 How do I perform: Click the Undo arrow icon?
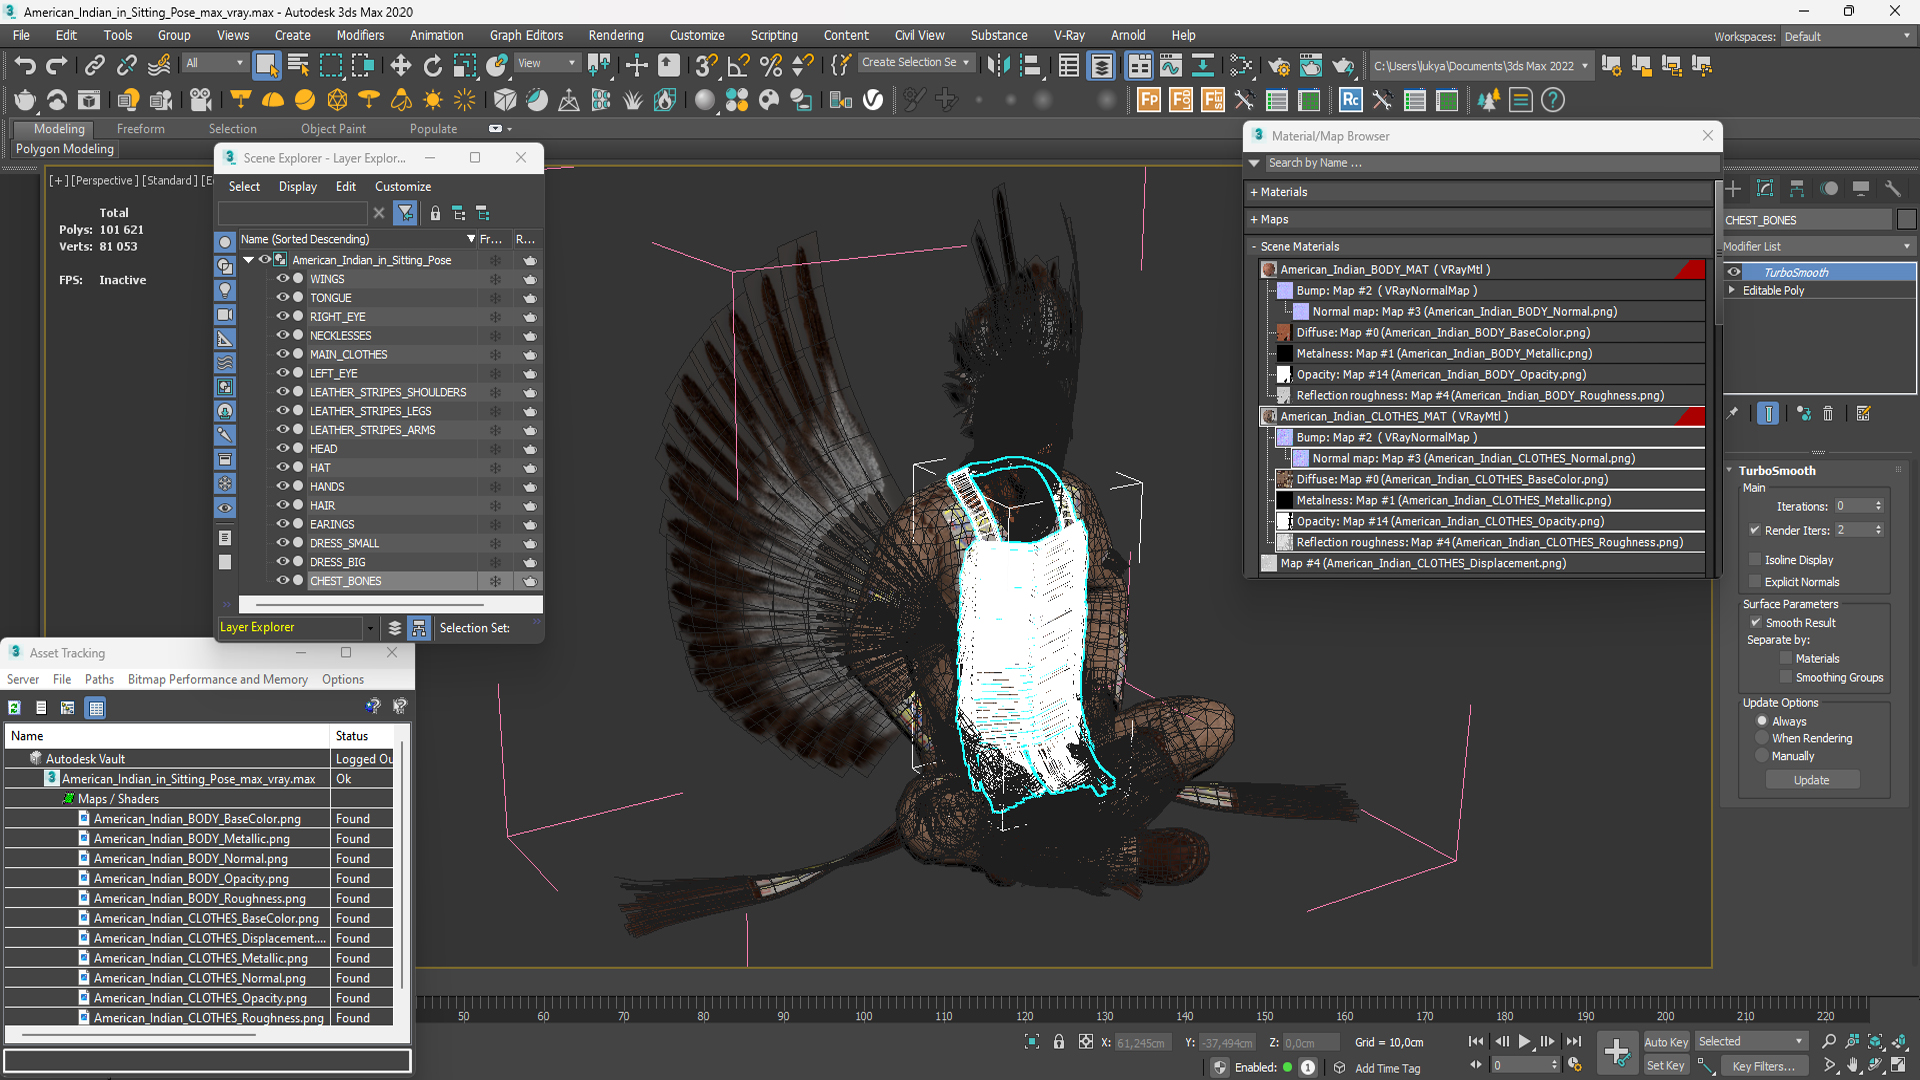25,66
